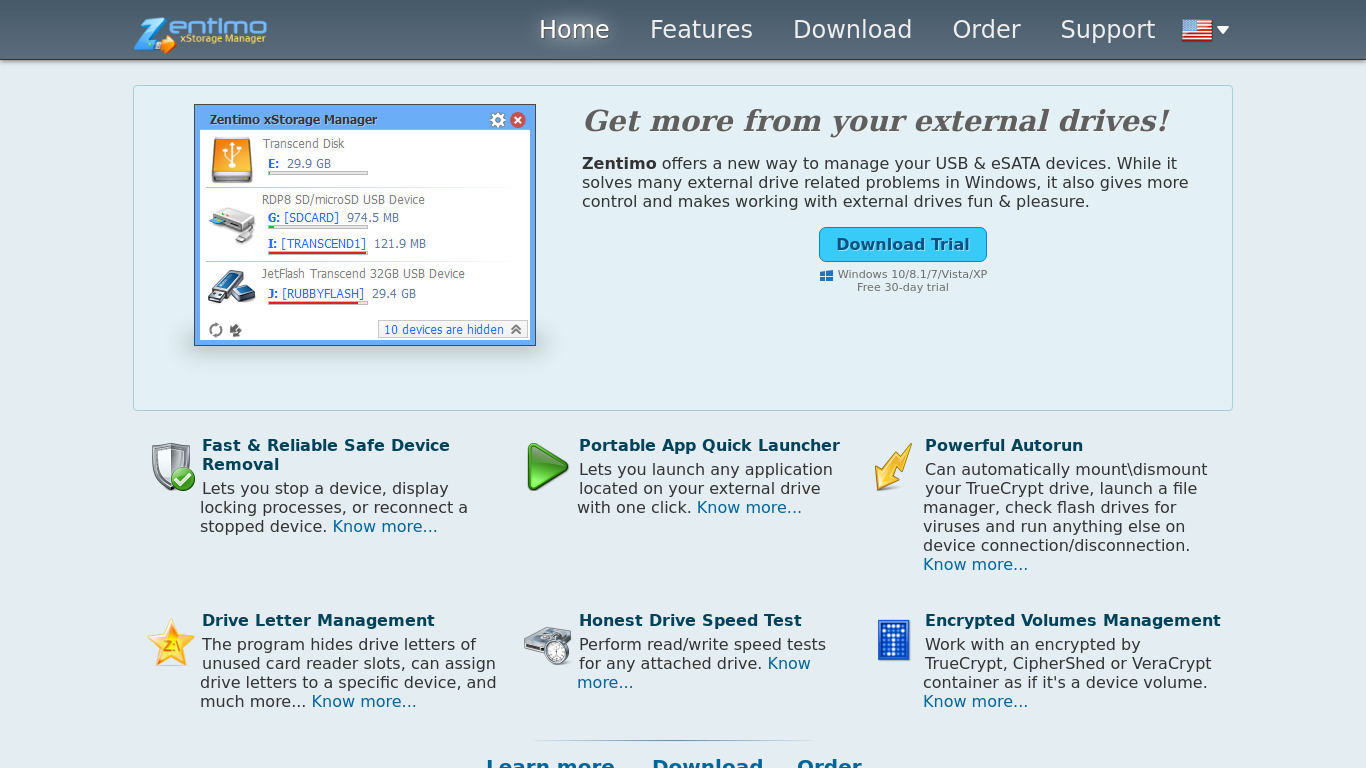The width and height of the screenshot is (1366, 768).
Task: Click the 'Zentimo xStorage Manager' window title
Action: point(293,120)
